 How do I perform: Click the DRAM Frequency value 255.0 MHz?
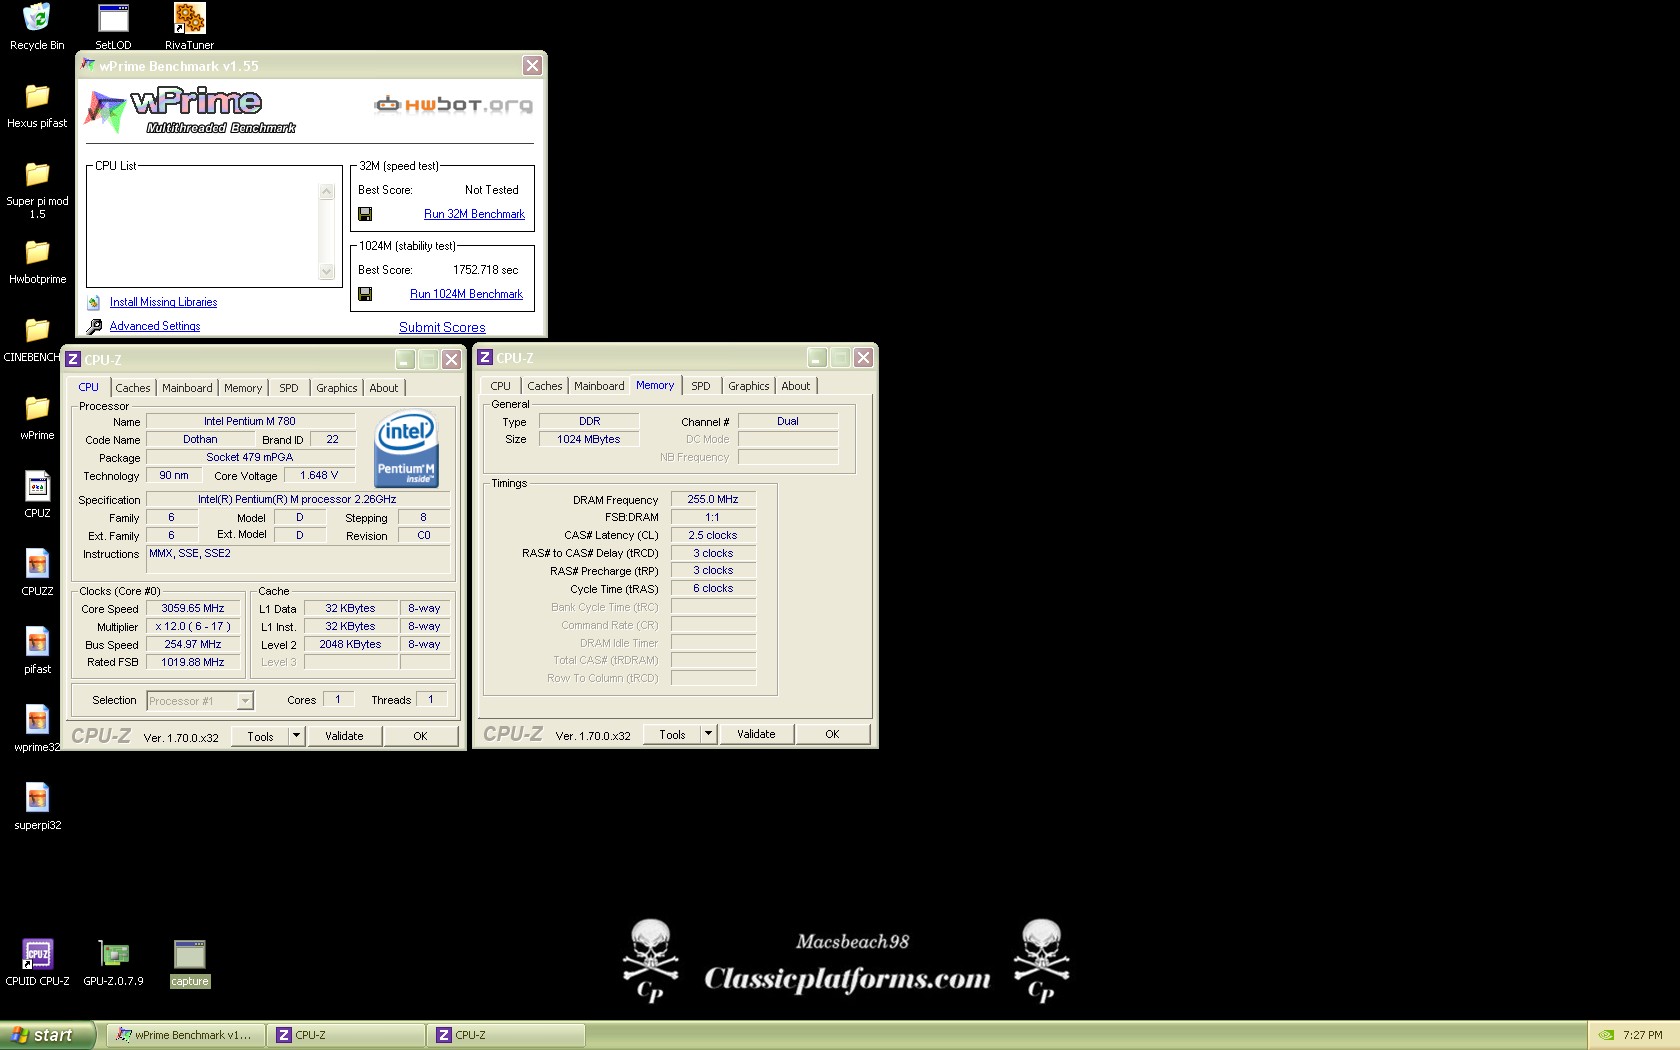pyautogui.click(x=713, y=499)
